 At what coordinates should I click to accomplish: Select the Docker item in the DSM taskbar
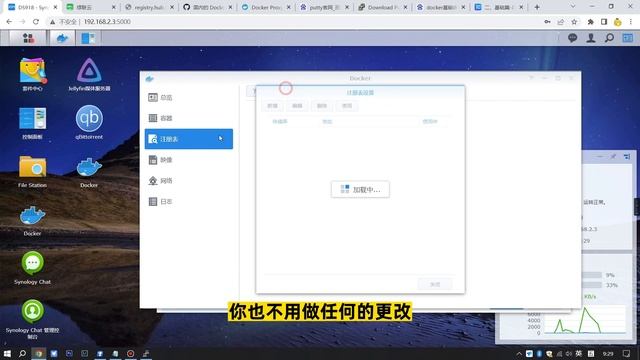62,38
